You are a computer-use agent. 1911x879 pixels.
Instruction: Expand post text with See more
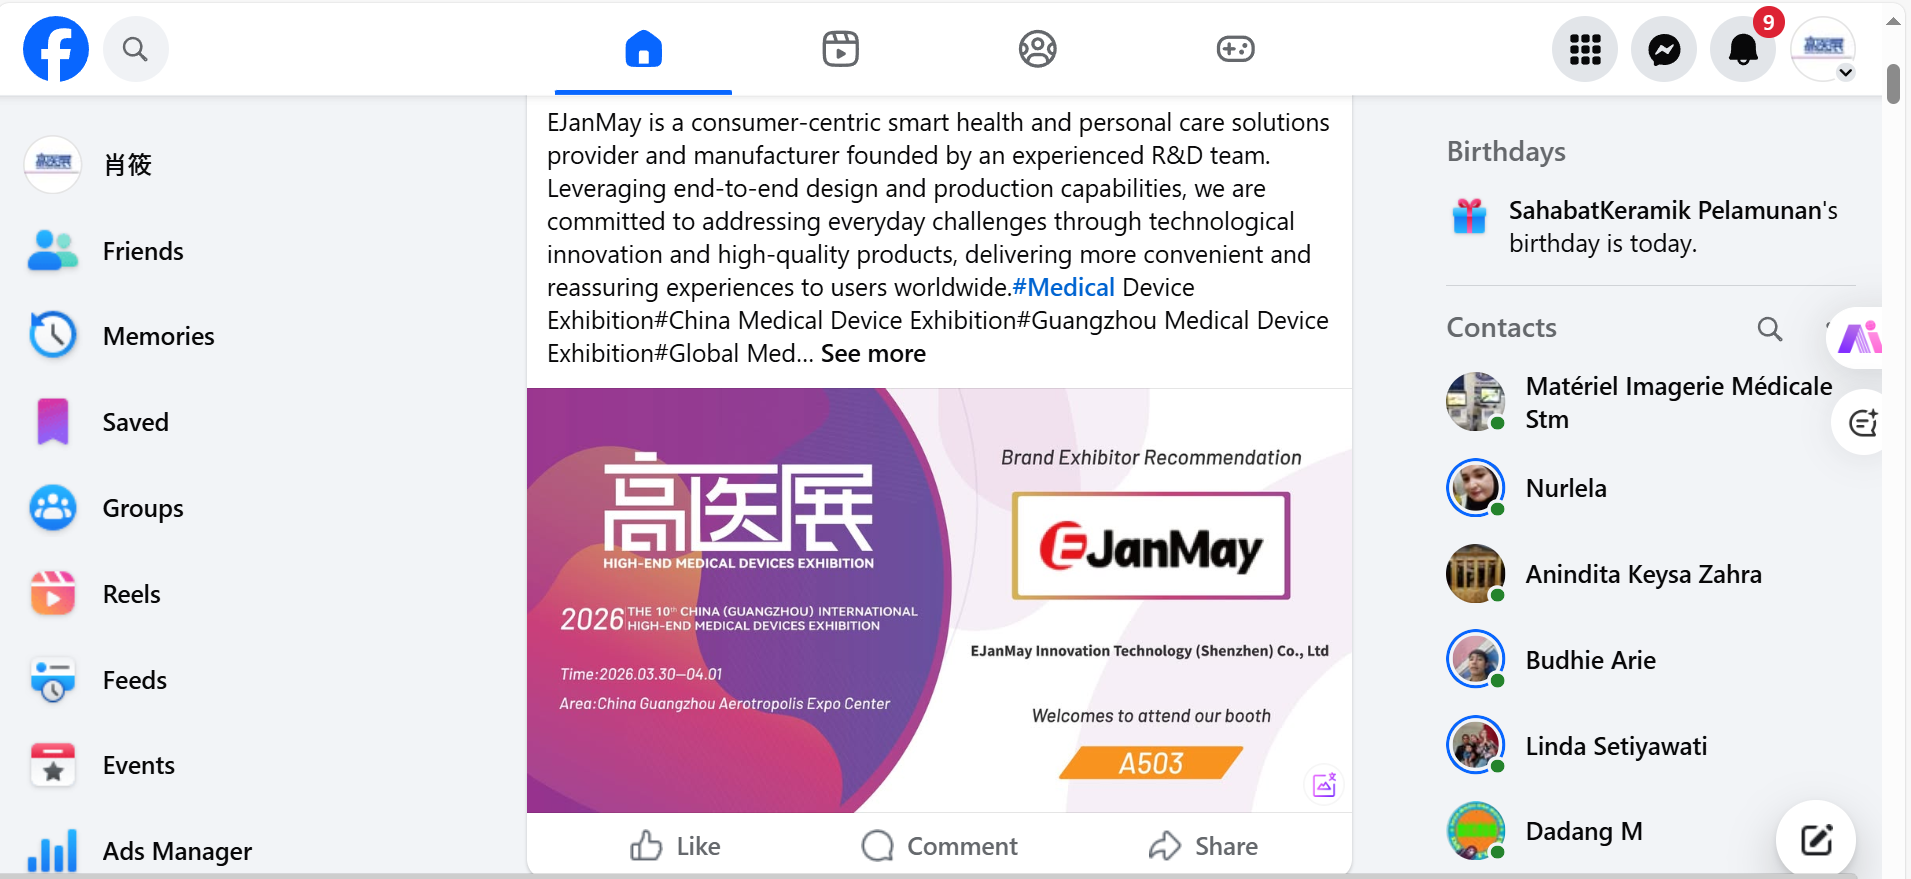pyautogui.click(x=873, y=354)
